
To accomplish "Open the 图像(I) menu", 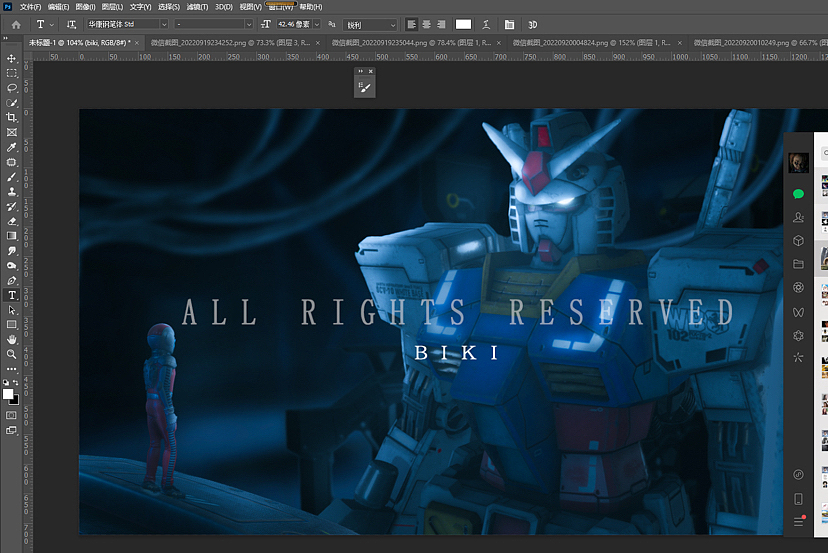I will [x=85, y=7].
